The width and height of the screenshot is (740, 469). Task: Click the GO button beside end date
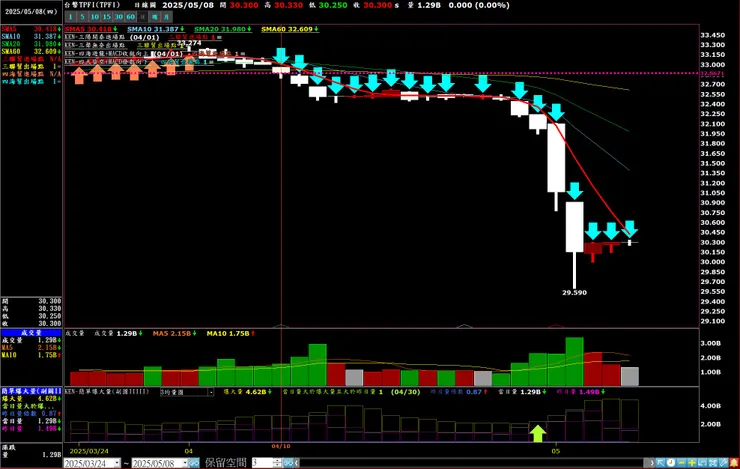pos(194,463)
